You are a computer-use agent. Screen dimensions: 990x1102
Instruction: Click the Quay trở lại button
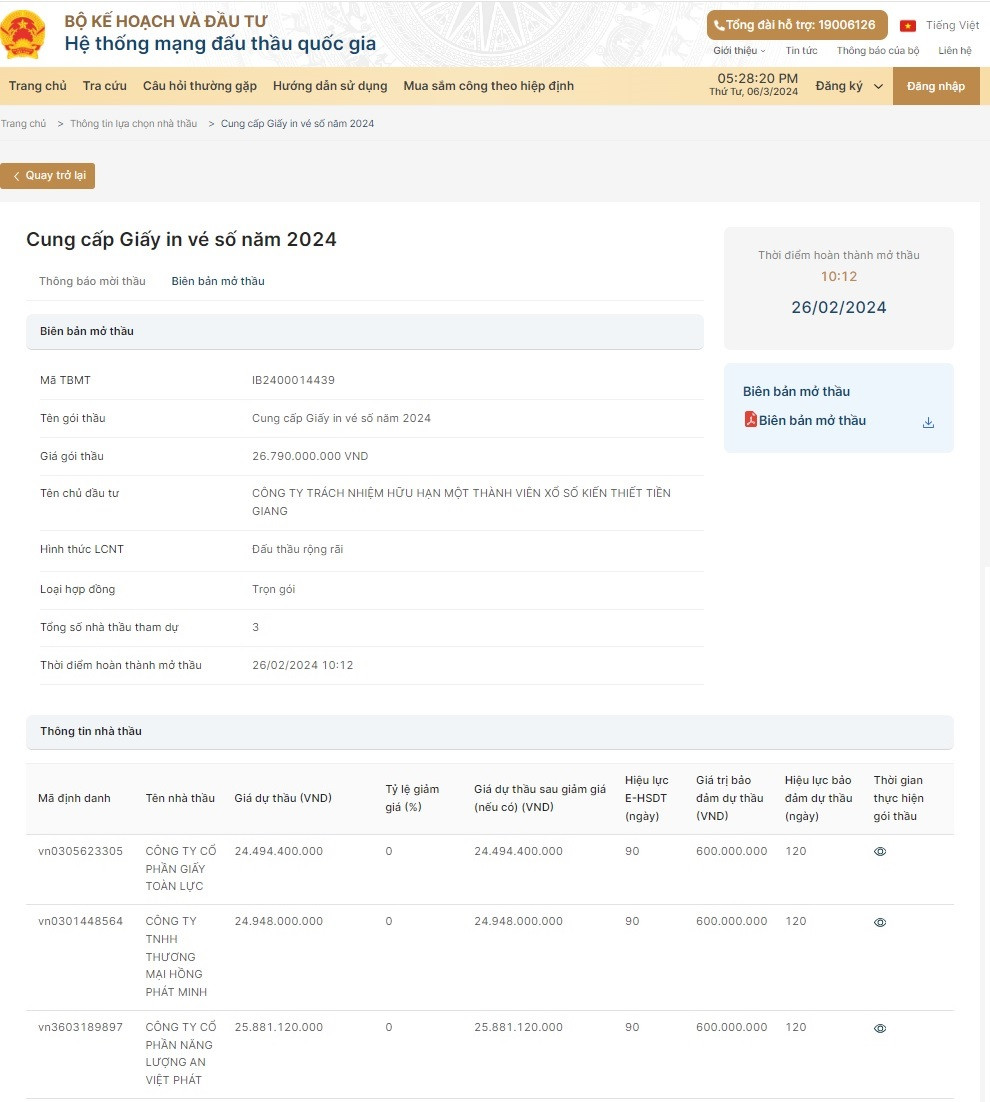pos(48,176)
